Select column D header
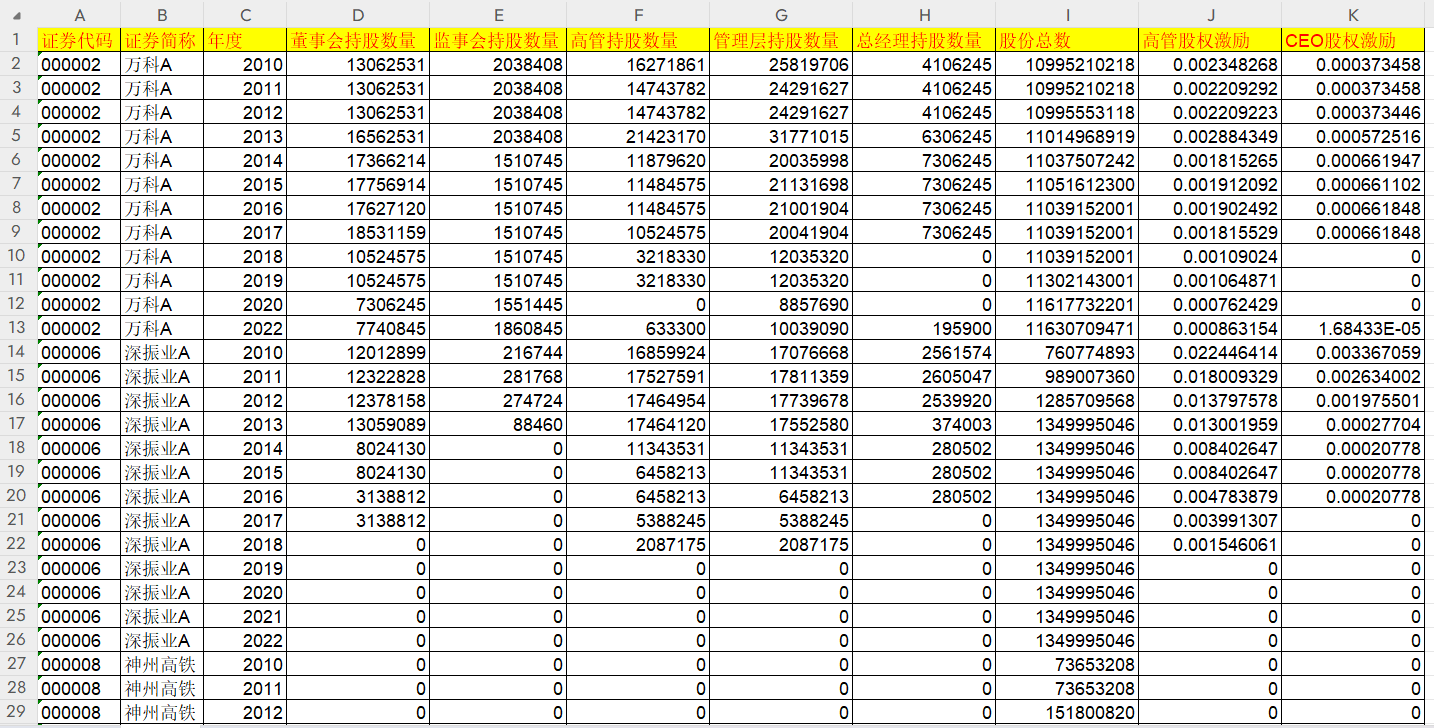Image resolution: width=1434 pixels, height=728 pixels. tap(358, 15)
